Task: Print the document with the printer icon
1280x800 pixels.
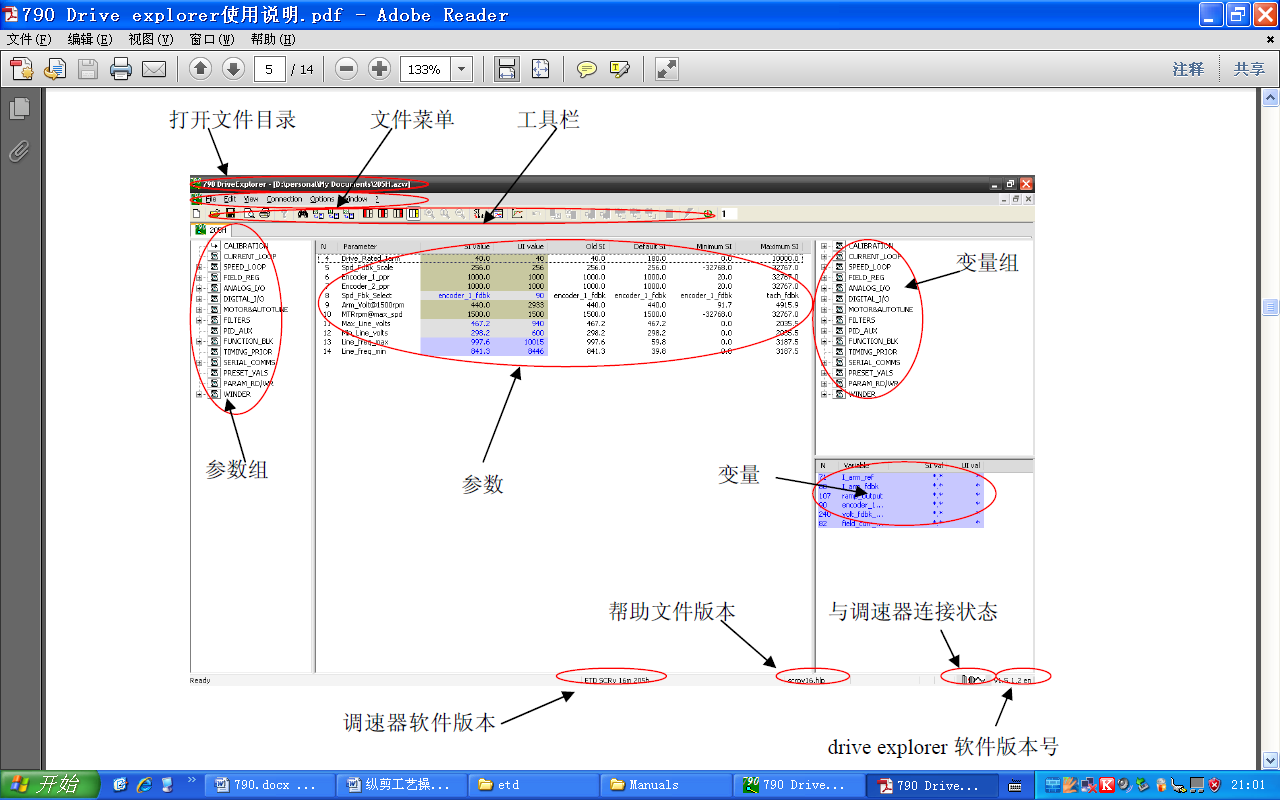Action: [x=121, y=69]
